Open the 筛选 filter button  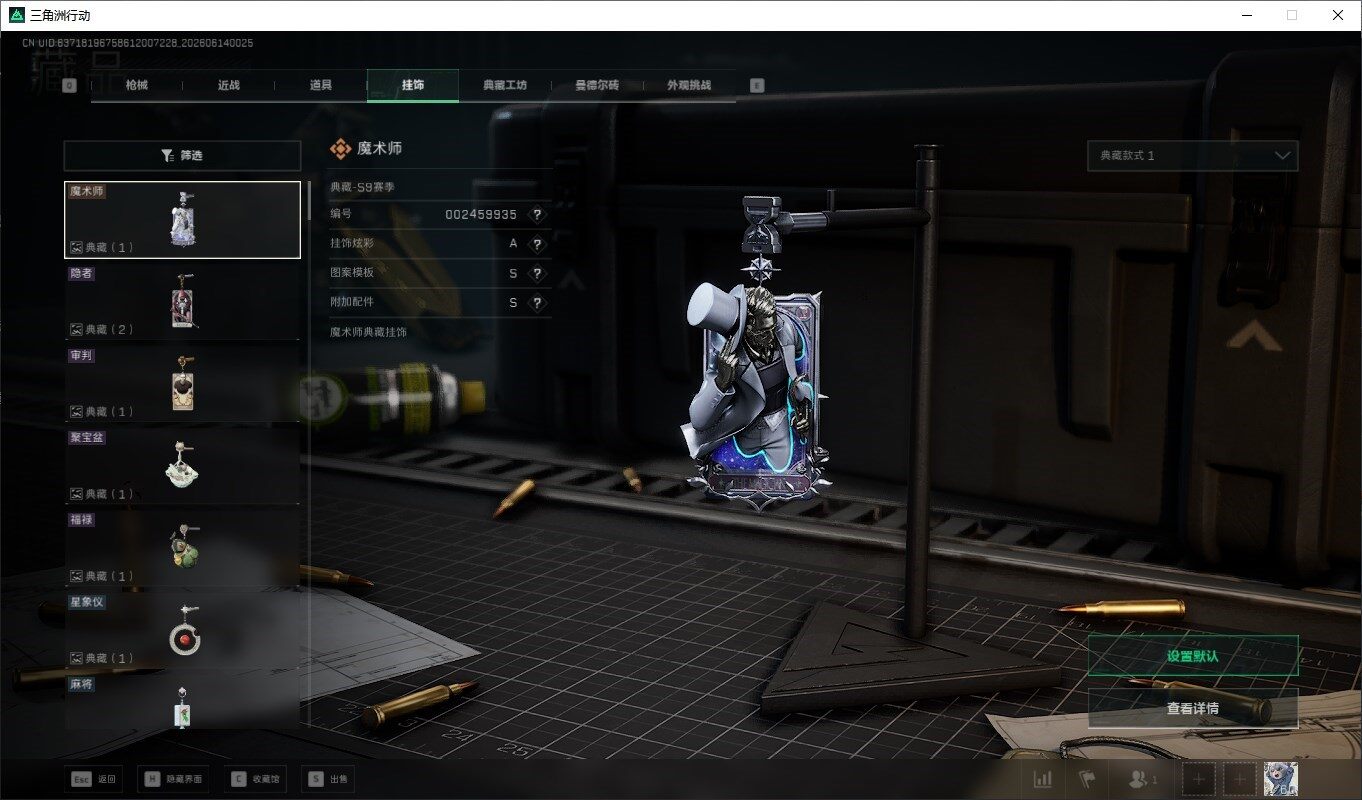coord(182,156)
